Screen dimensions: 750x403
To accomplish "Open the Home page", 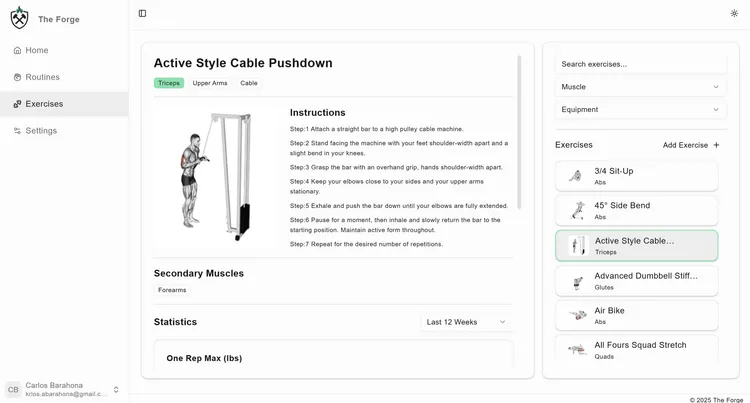I will pos(37,50).
